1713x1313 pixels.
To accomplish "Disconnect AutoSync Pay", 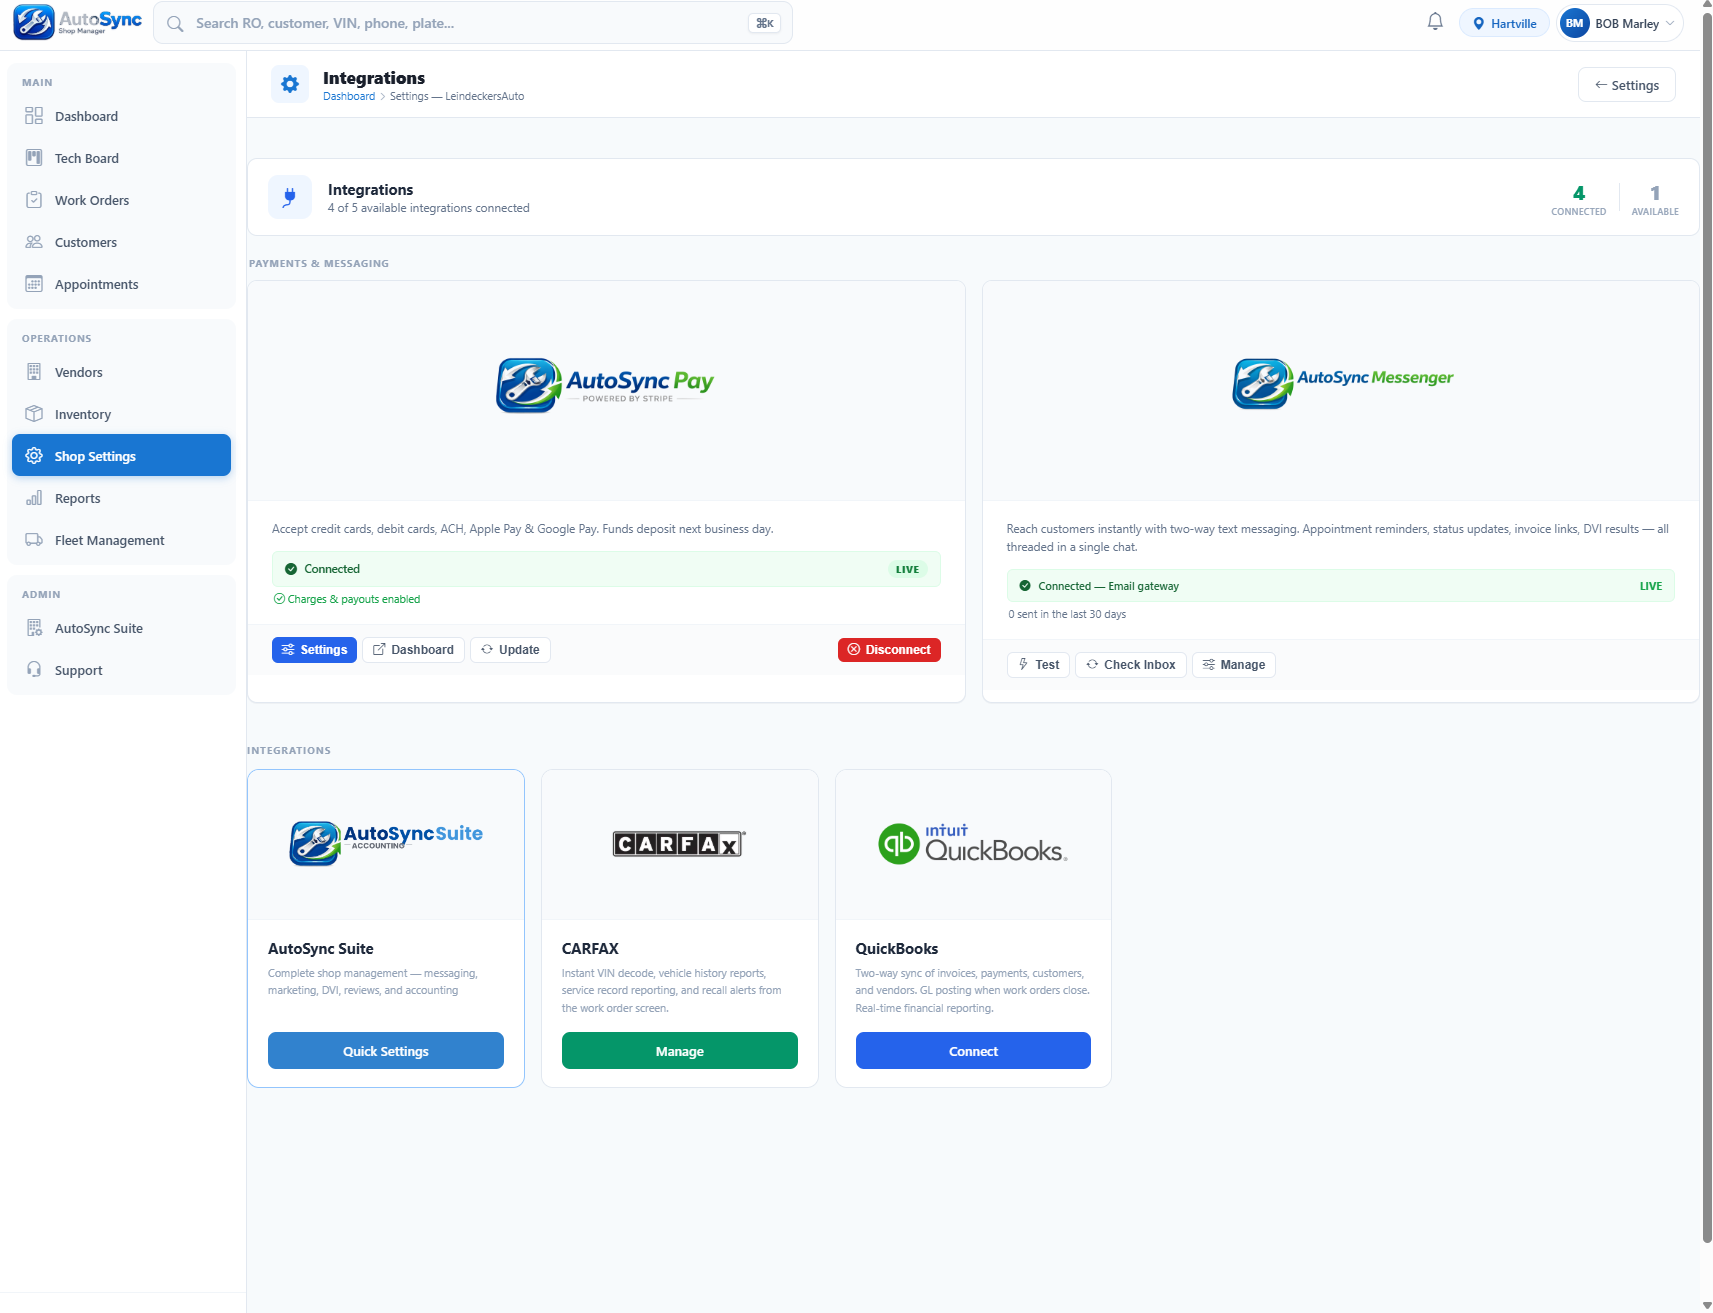I will (x=889, y=650).
